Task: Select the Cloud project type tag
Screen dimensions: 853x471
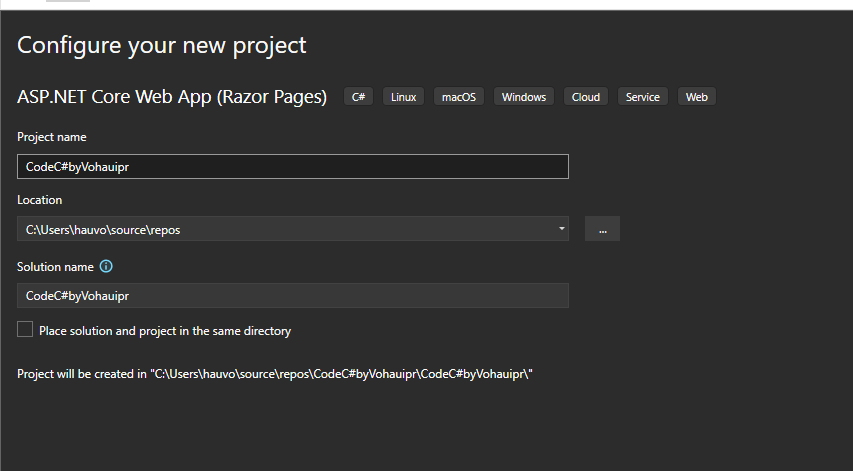Action: tap(586, 97)
